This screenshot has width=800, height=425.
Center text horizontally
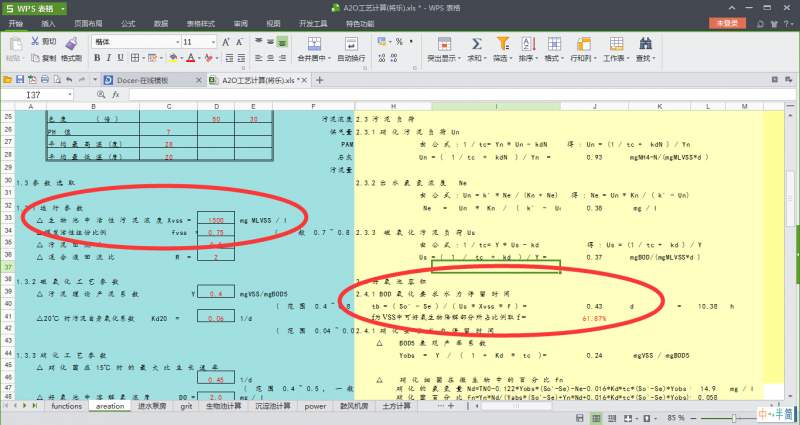point(270,58)
